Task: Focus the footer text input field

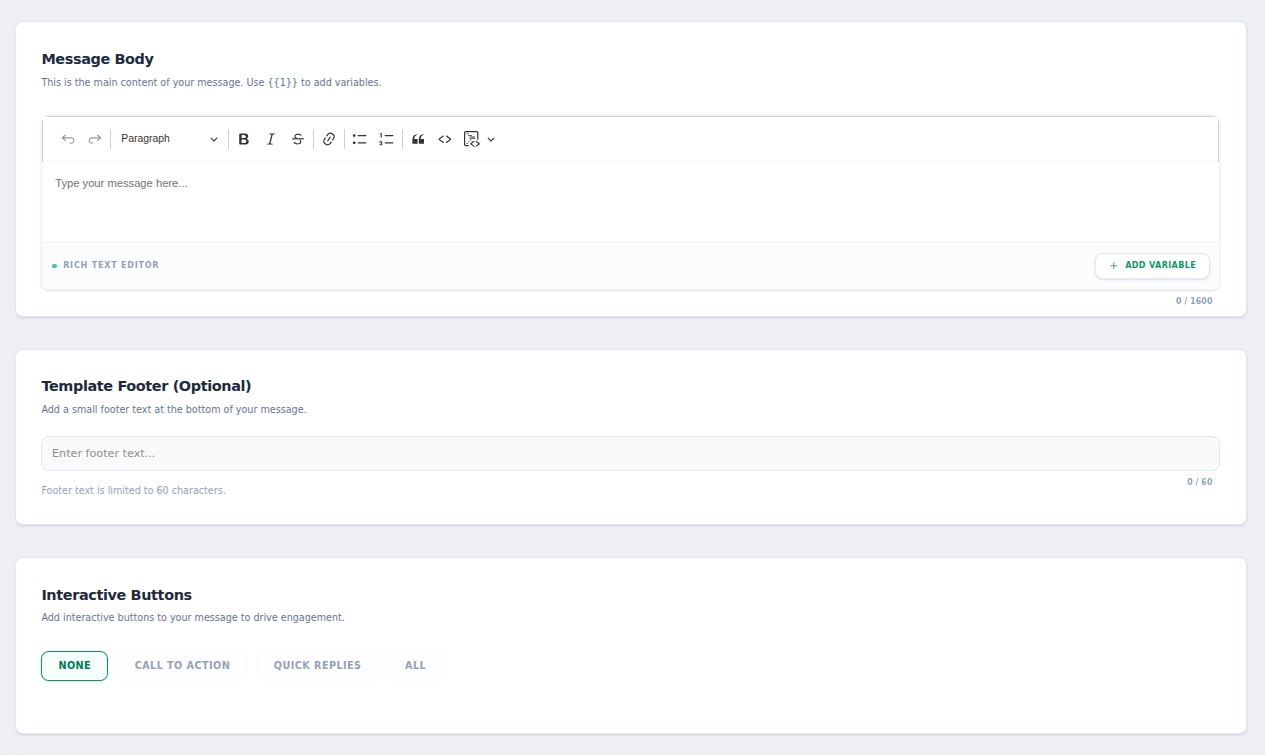Action: pos(630,453)
